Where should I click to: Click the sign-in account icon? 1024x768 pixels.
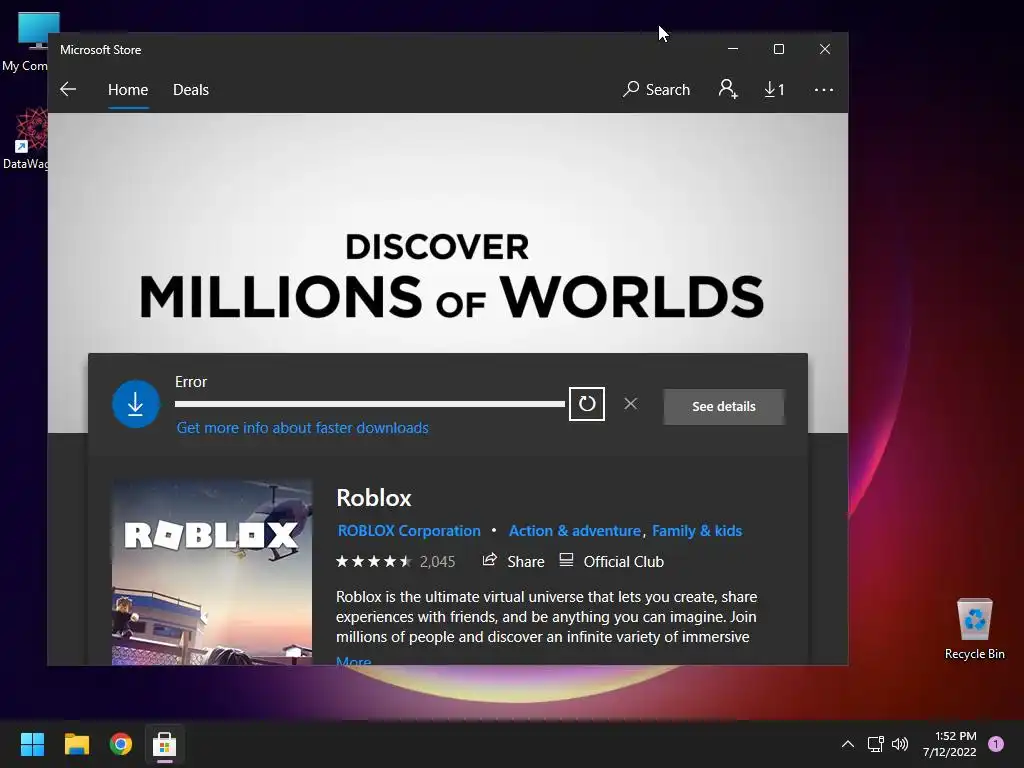point(728,89)
